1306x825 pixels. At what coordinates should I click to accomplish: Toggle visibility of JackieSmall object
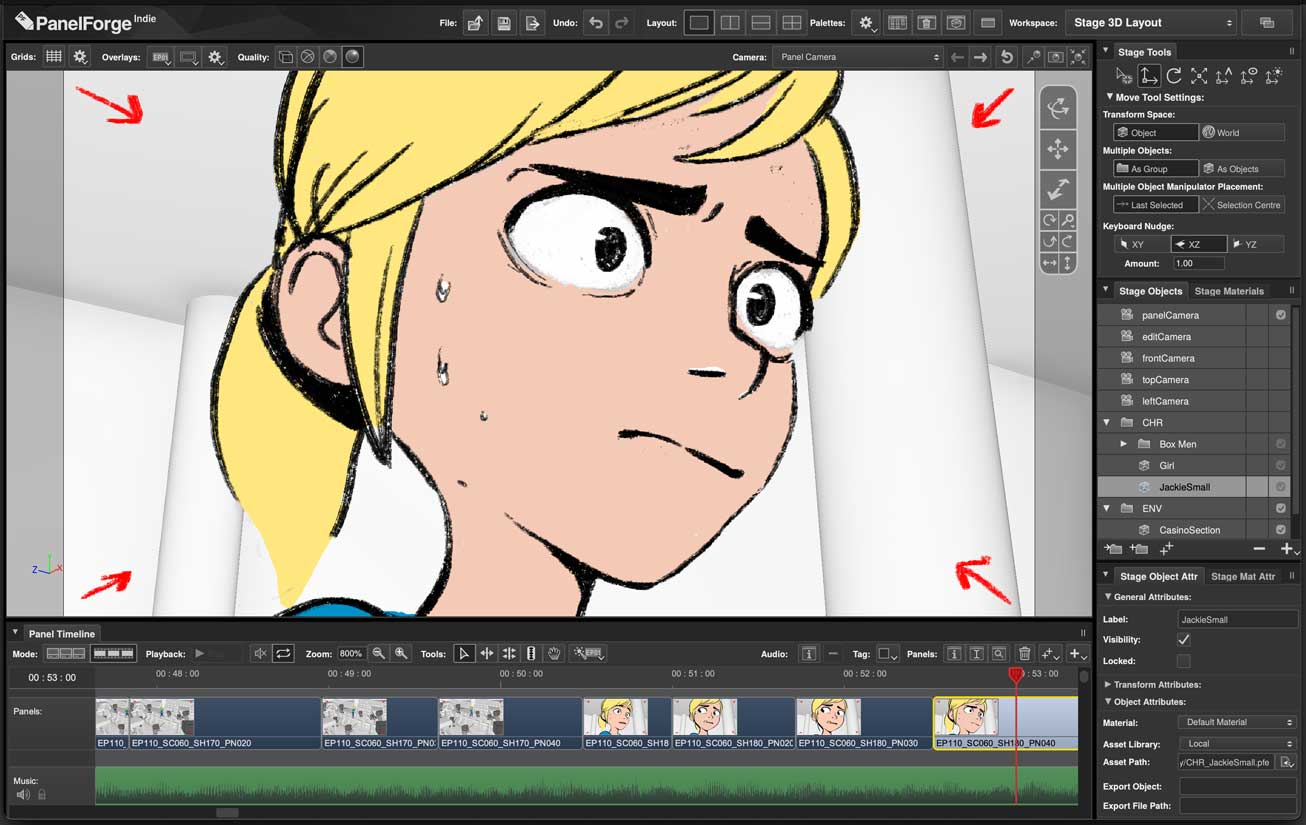1280,487
